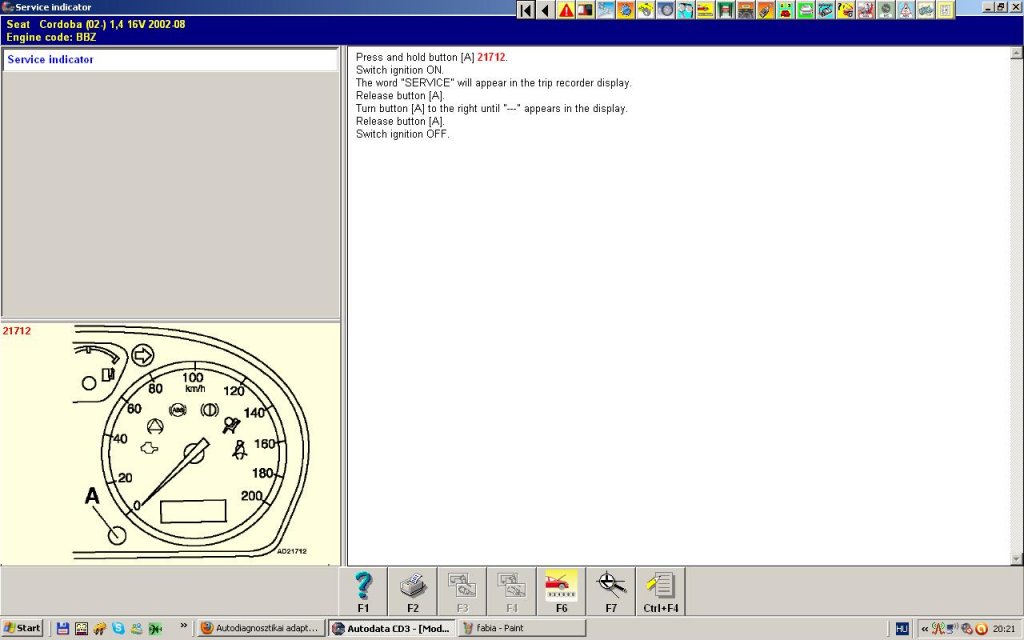Click HU language indicator in tray
This screenshot has height=640, width=1024.
pos(902,628)
